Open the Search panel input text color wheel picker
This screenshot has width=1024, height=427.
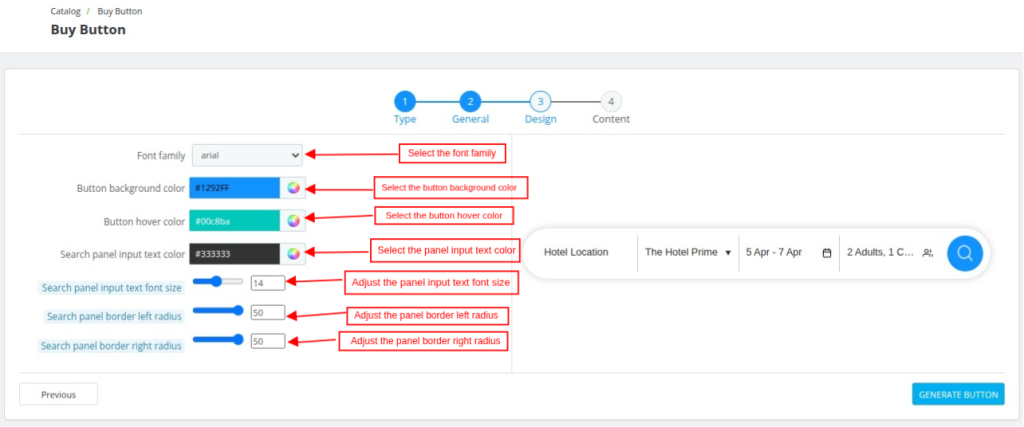click(x=293, y=254)
